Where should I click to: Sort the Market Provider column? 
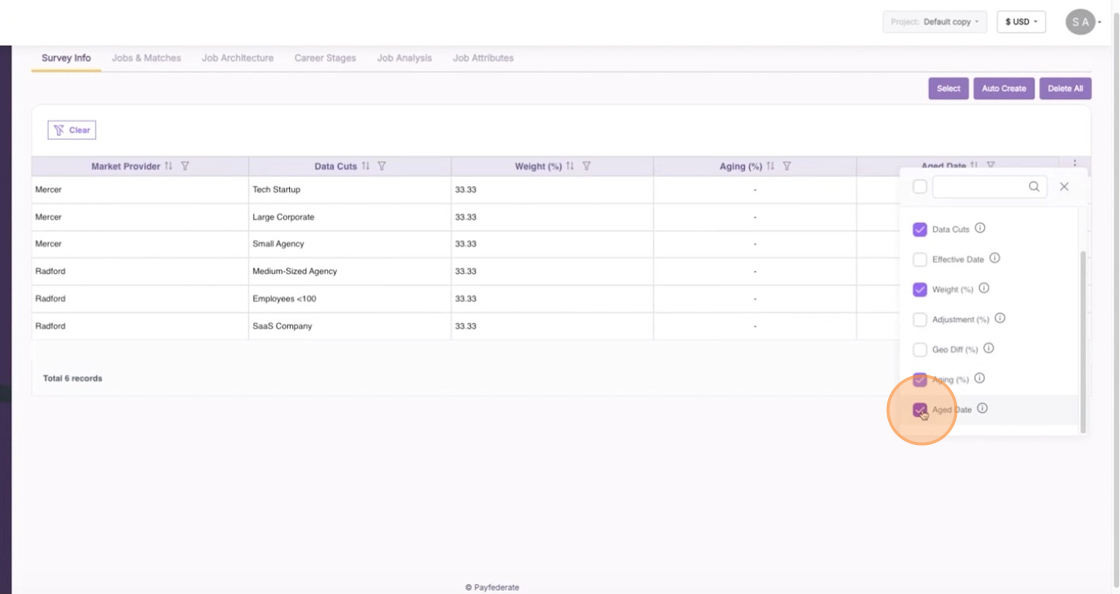169,166
